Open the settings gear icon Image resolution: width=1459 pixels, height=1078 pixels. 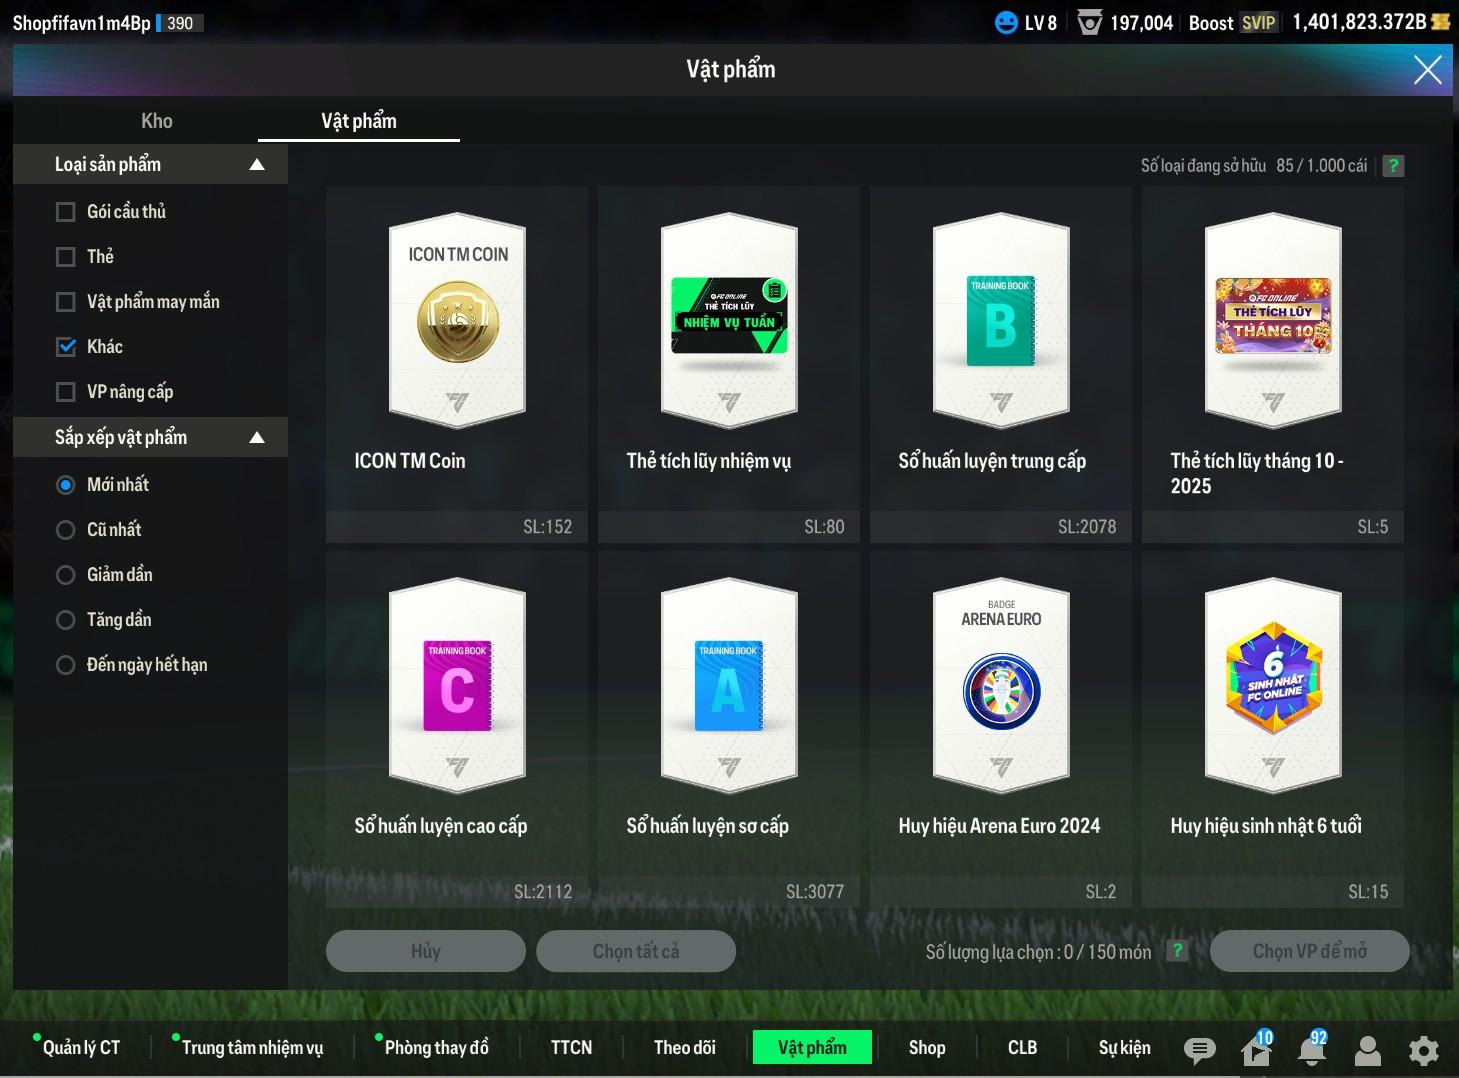click(1423, 1050)
